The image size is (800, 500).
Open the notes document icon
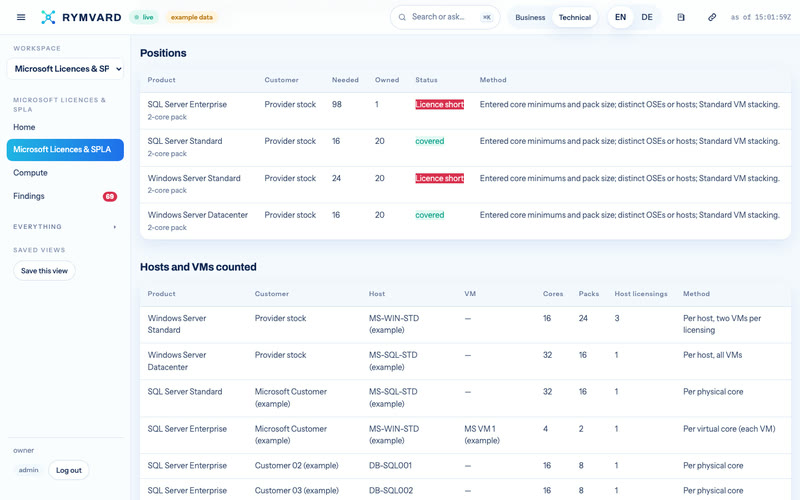[681, 17]
